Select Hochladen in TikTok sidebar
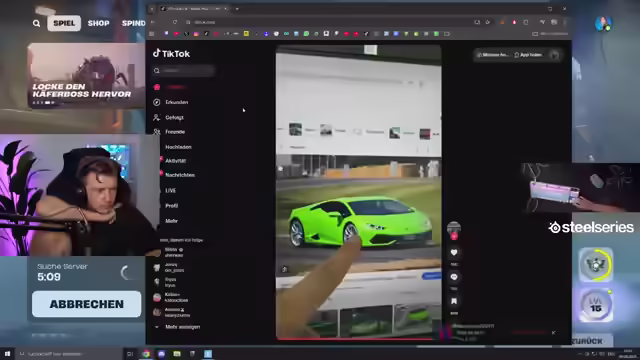Viewport: 640px width, 360px height. (x=178, y=147)
